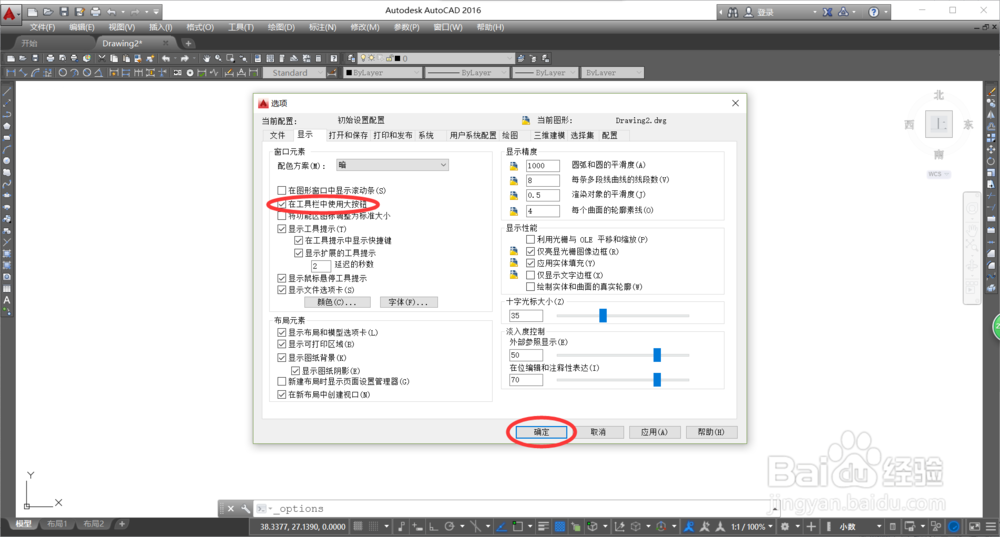Click the Save disk icon in quick access toolbar
The width and height of the screenshot is (1000, 537).
coord(64,12)
